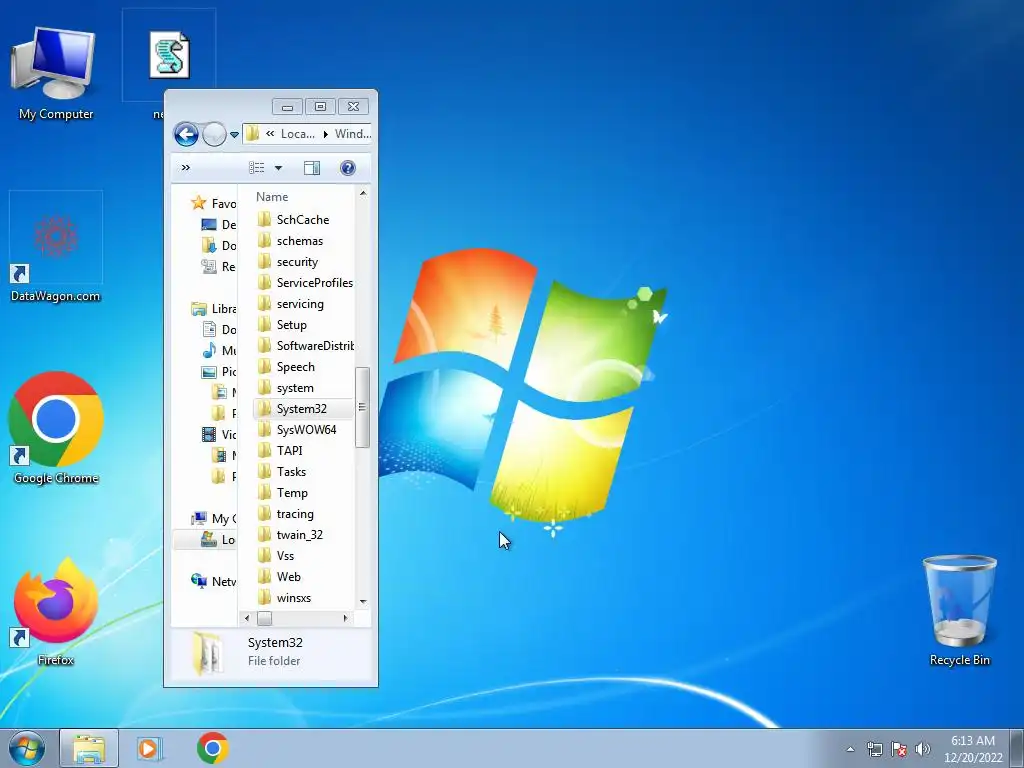
Task: Go back in Explorer window
Action: [x=186, y=135]
